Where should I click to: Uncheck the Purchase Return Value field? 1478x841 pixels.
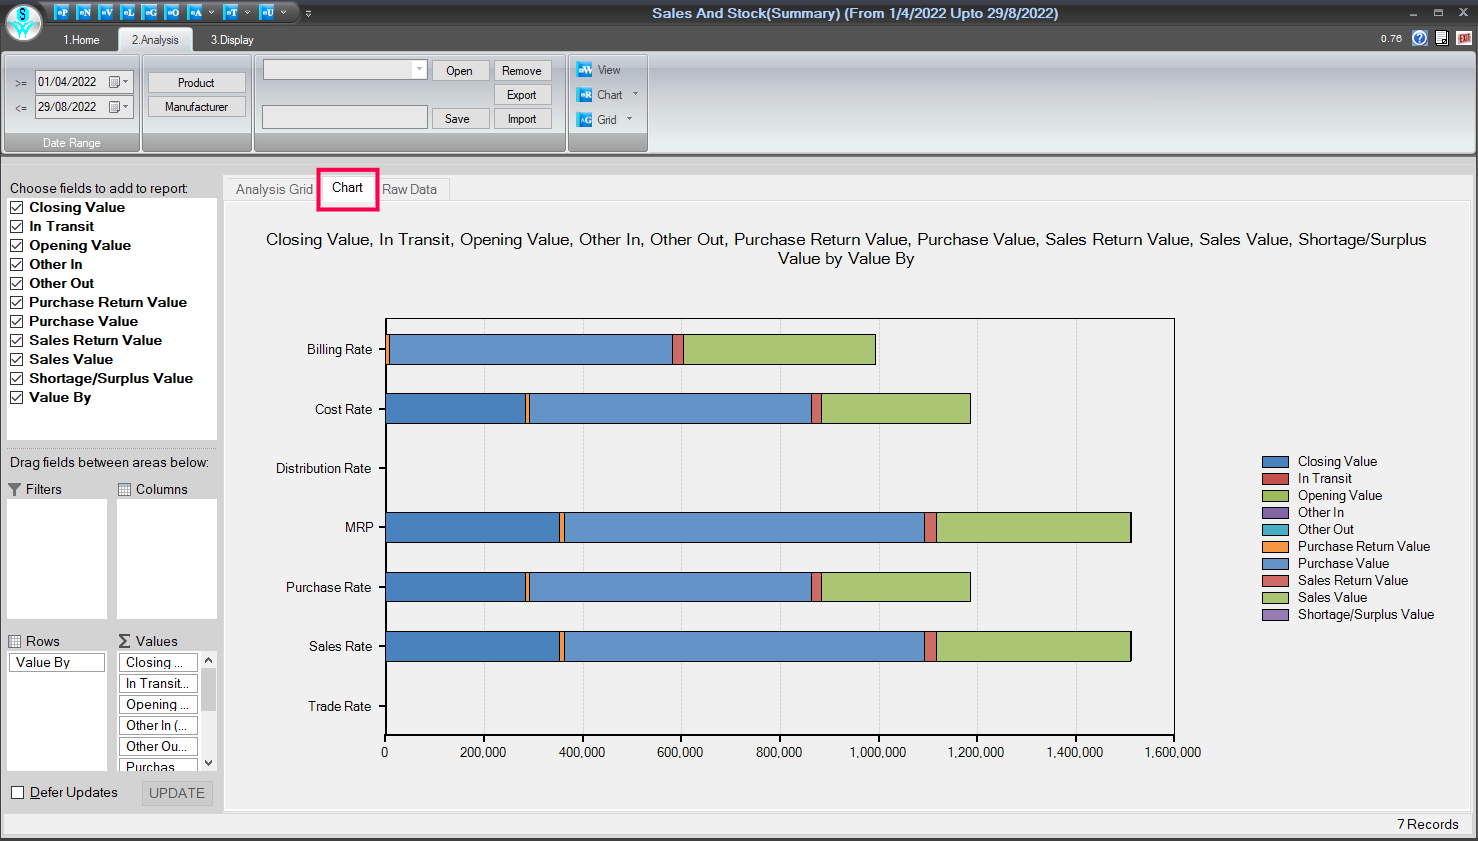click(x=17, y=302)
